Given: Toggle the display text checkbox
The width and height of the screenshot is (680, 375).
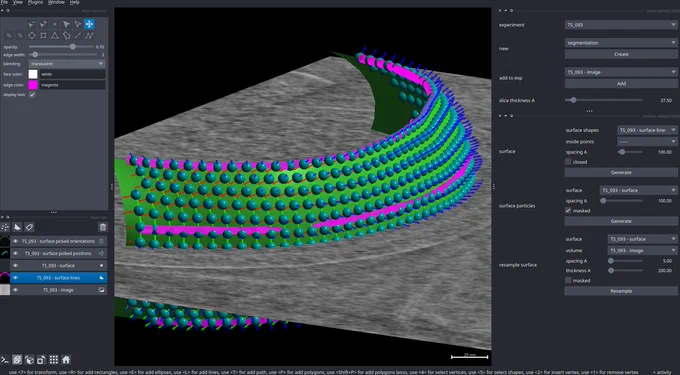Looking at the screenshot, I should click(x=32, y=95).
